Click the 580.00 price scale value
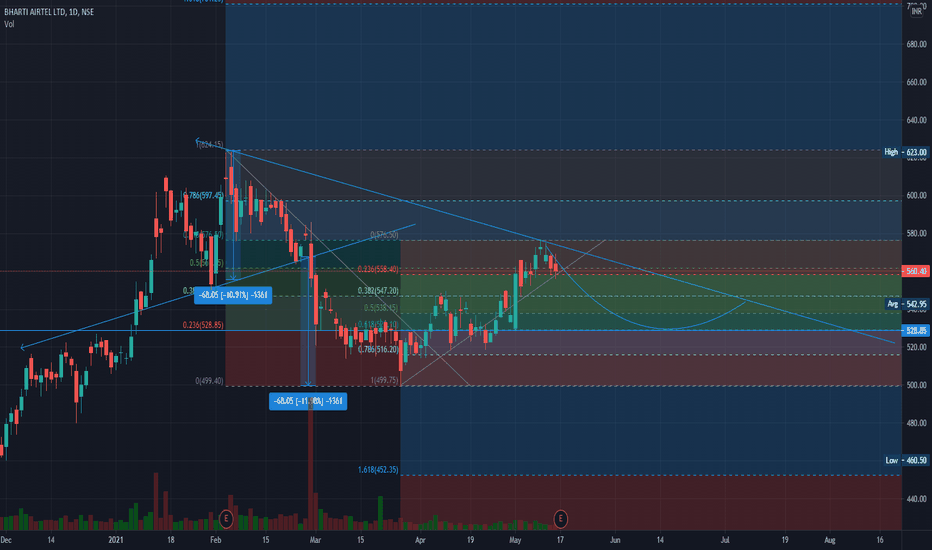Screen dimensions: 932x550 (x=916, y=234)
